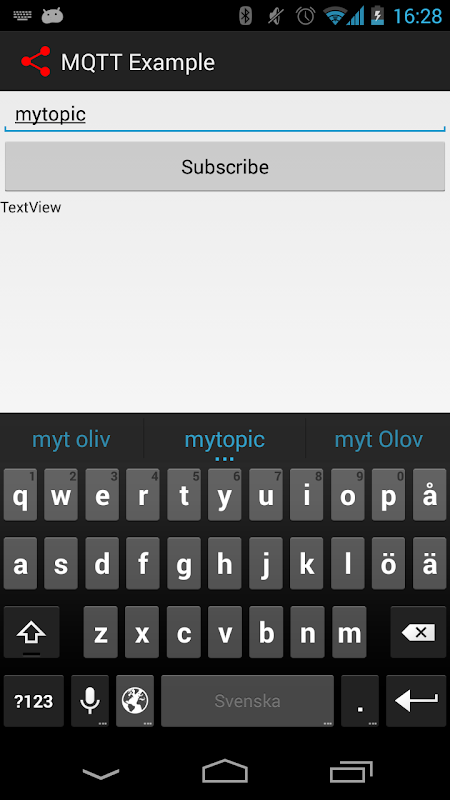Viewport: 450px width, 800px height.
Task: Tap the period key
Action: 360,701
